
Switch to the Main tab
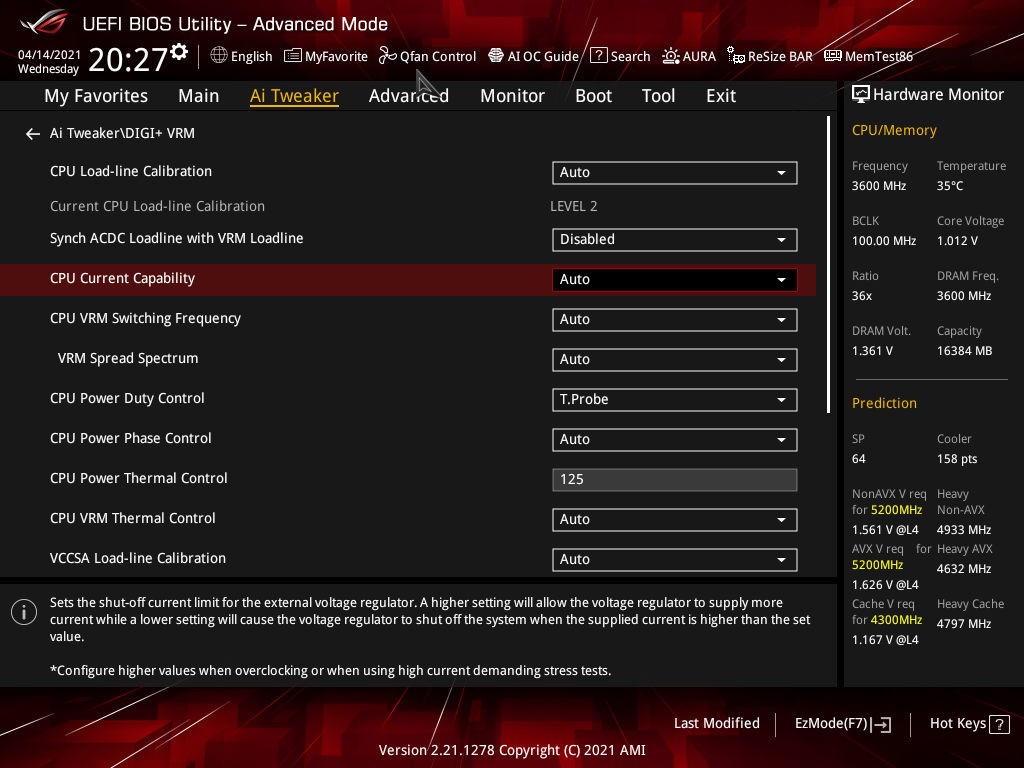tap(199, 96)
